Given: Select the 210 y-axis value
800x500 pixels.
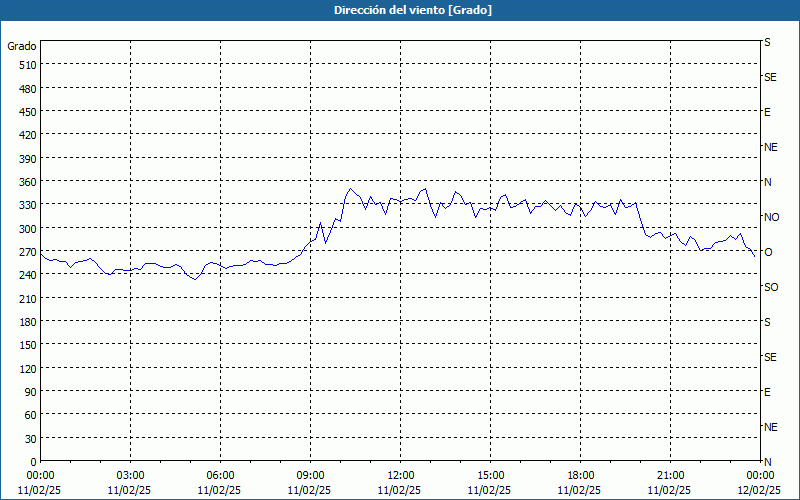Looking at the screenshot, I should pos(29,298).
